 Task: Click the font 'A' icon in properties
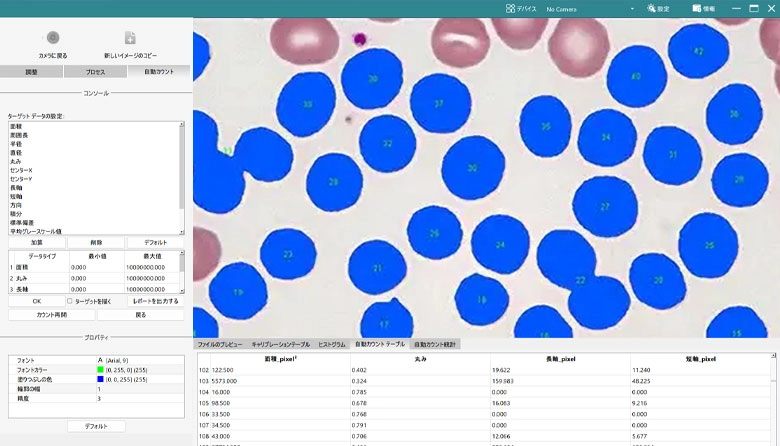100,360
